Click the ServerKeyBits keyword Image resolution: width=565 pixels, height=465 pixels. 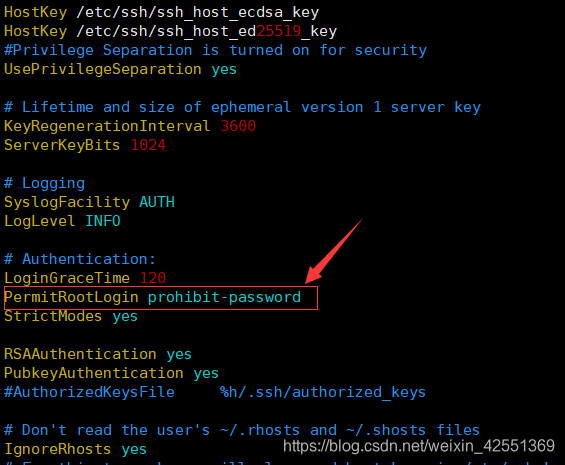(x=62, y=145)
